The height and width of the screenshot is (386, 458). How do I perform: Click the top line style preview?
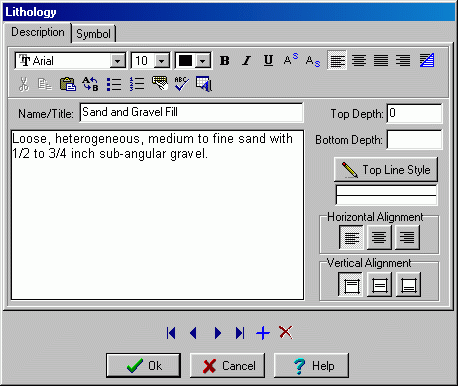pyautogui.click(x=386, y=195)
